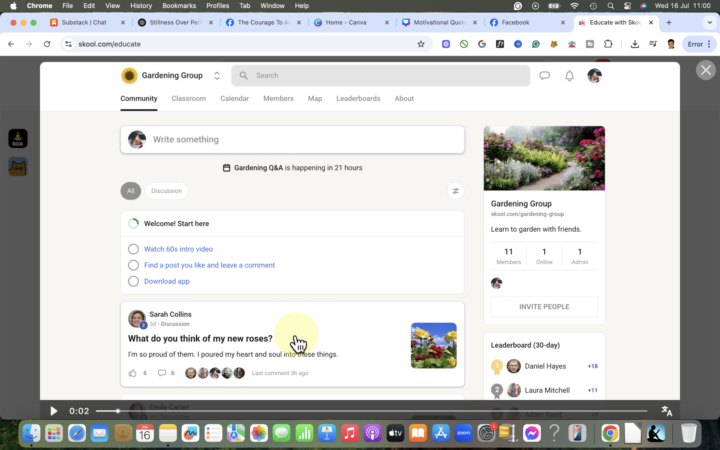The width and height of the screenshot is (720, 450).
Task: Click the garden cover image
Action: (x=544, y=158)
